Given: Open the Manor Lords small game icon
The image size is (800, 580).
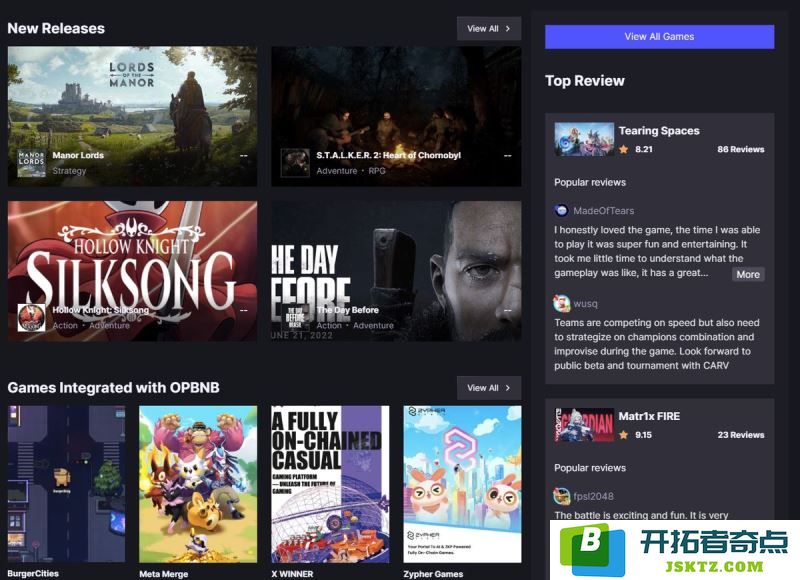Looking at the screenshot, I should pos(32,163).
